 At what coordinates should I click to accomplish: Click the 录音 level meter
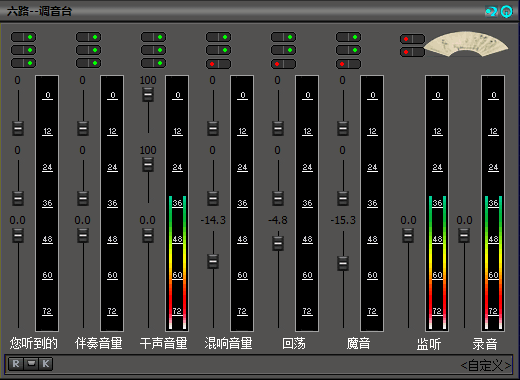tap(493, 203)
